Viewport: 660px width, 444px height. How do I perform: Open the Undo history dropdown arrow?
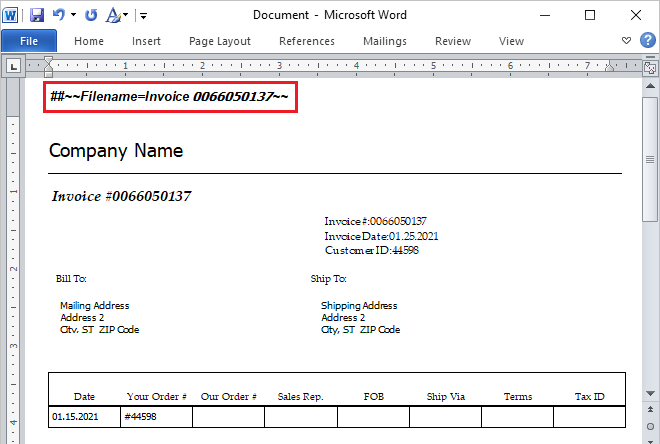point(73,16)
